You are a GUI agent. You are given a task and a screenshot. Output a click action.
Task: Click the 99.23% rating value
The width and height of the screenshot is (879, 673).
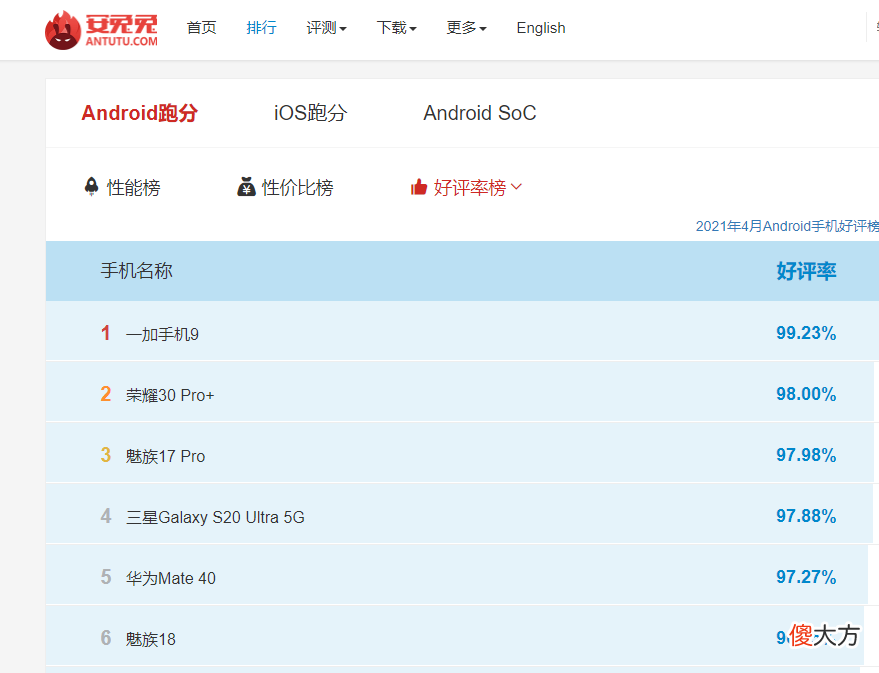[806, 333]
